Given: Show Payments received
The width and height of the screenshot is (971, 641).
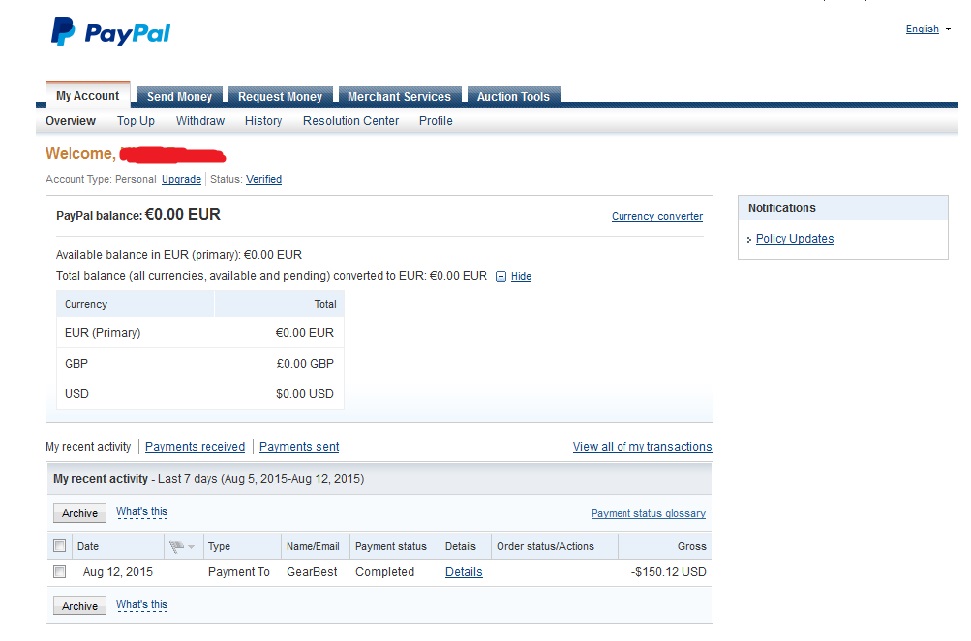Looking at the screenshot, I should [194, 447].
